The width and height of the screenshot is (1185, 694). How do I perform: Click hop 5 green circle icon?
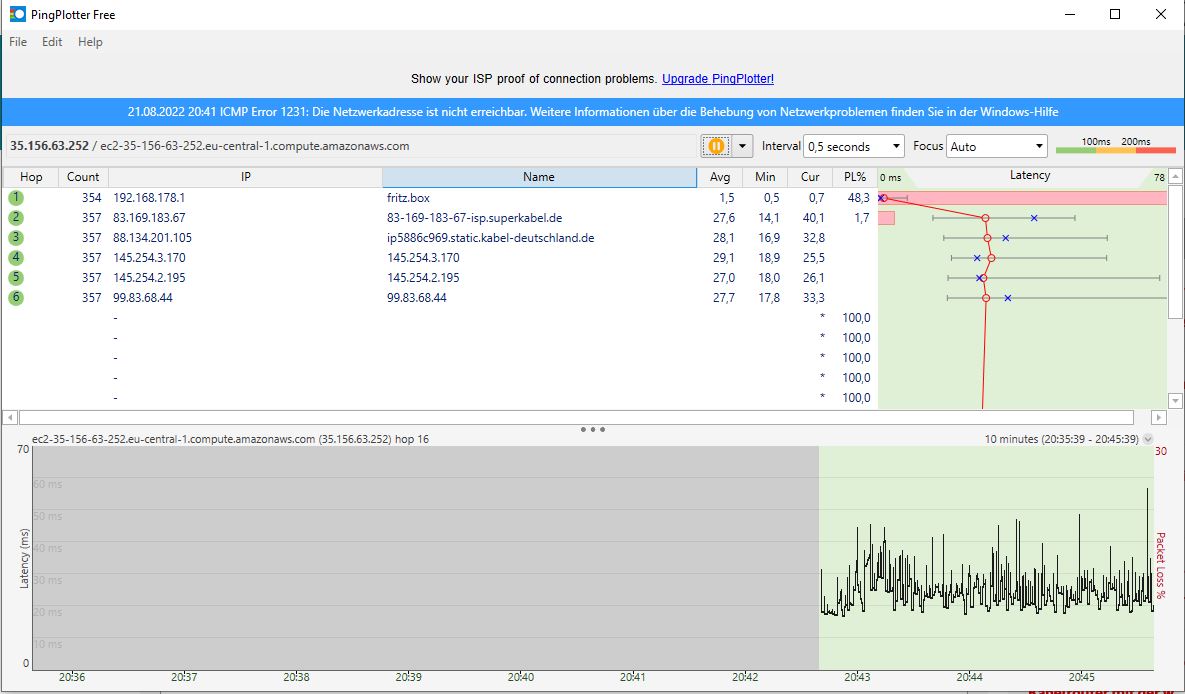click(x=16, y=278)
